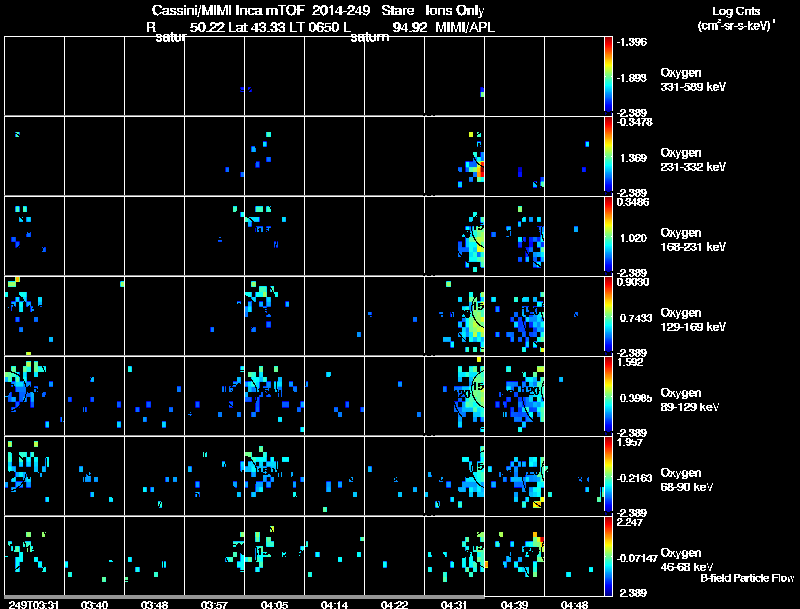The height and width of the screenshot is (609, 800).
Task: Open the 04:05 image in Oxygen 89-129 keV row
Action: click(274, 396)
